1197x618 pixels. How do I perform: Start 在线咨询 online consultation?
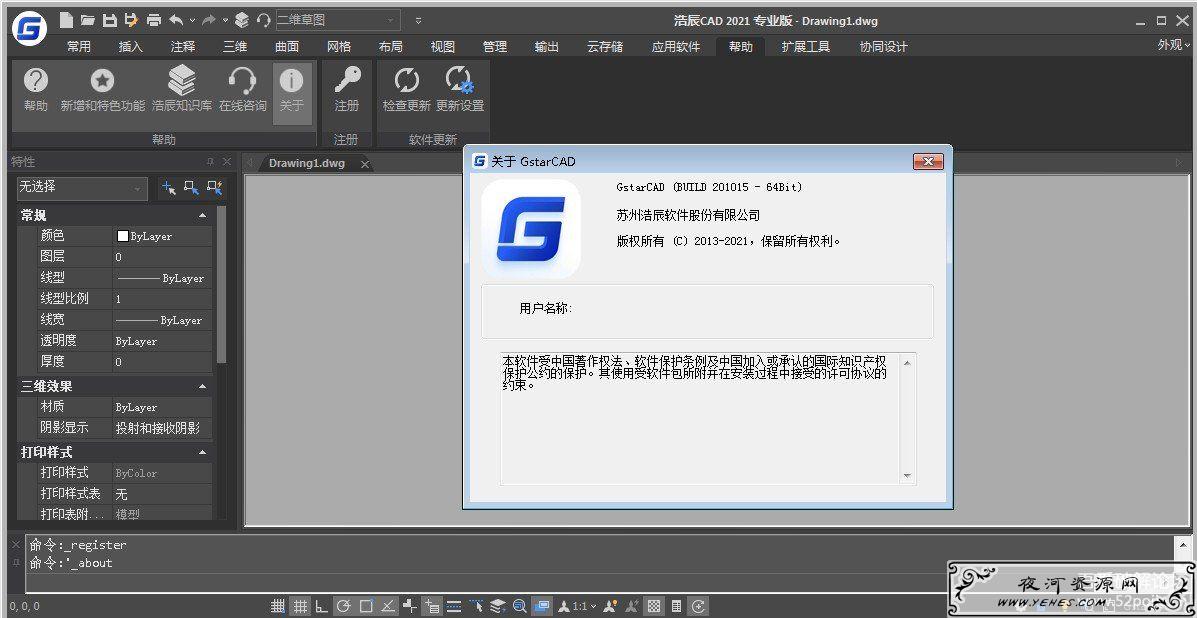243,90
